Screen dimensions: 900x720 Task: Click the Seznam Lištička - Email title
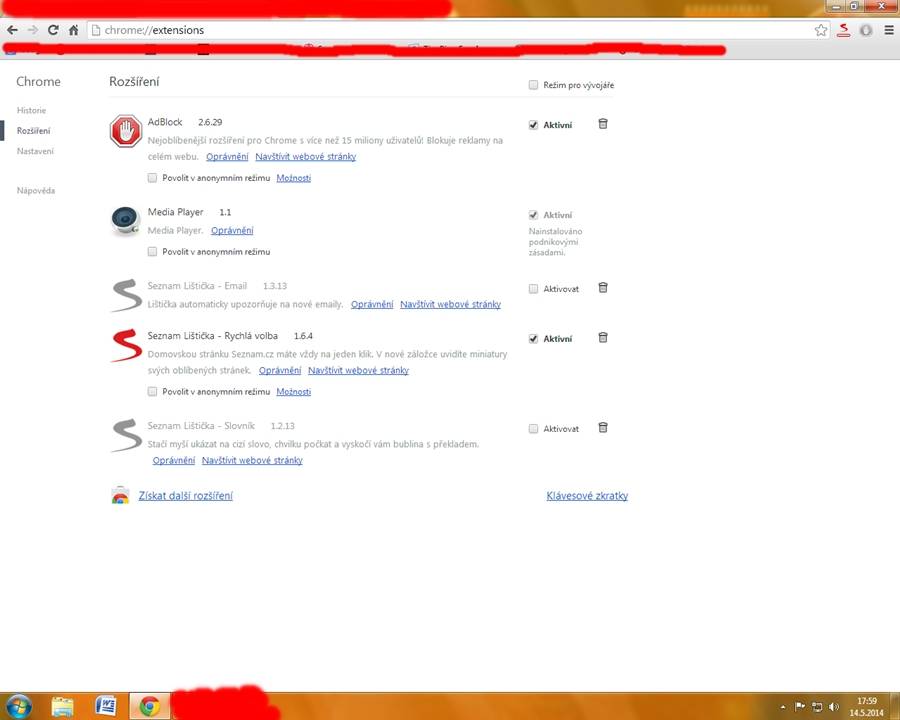[x=197, y=286]
